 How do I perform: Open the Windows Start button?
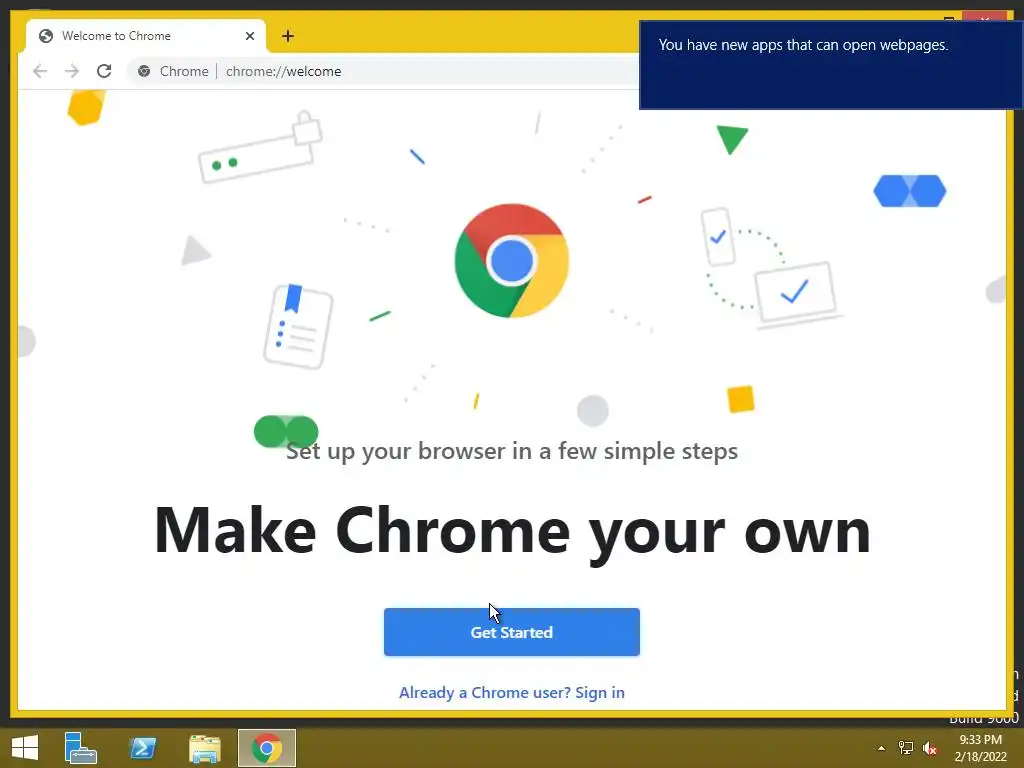click(x=25, y=748)
